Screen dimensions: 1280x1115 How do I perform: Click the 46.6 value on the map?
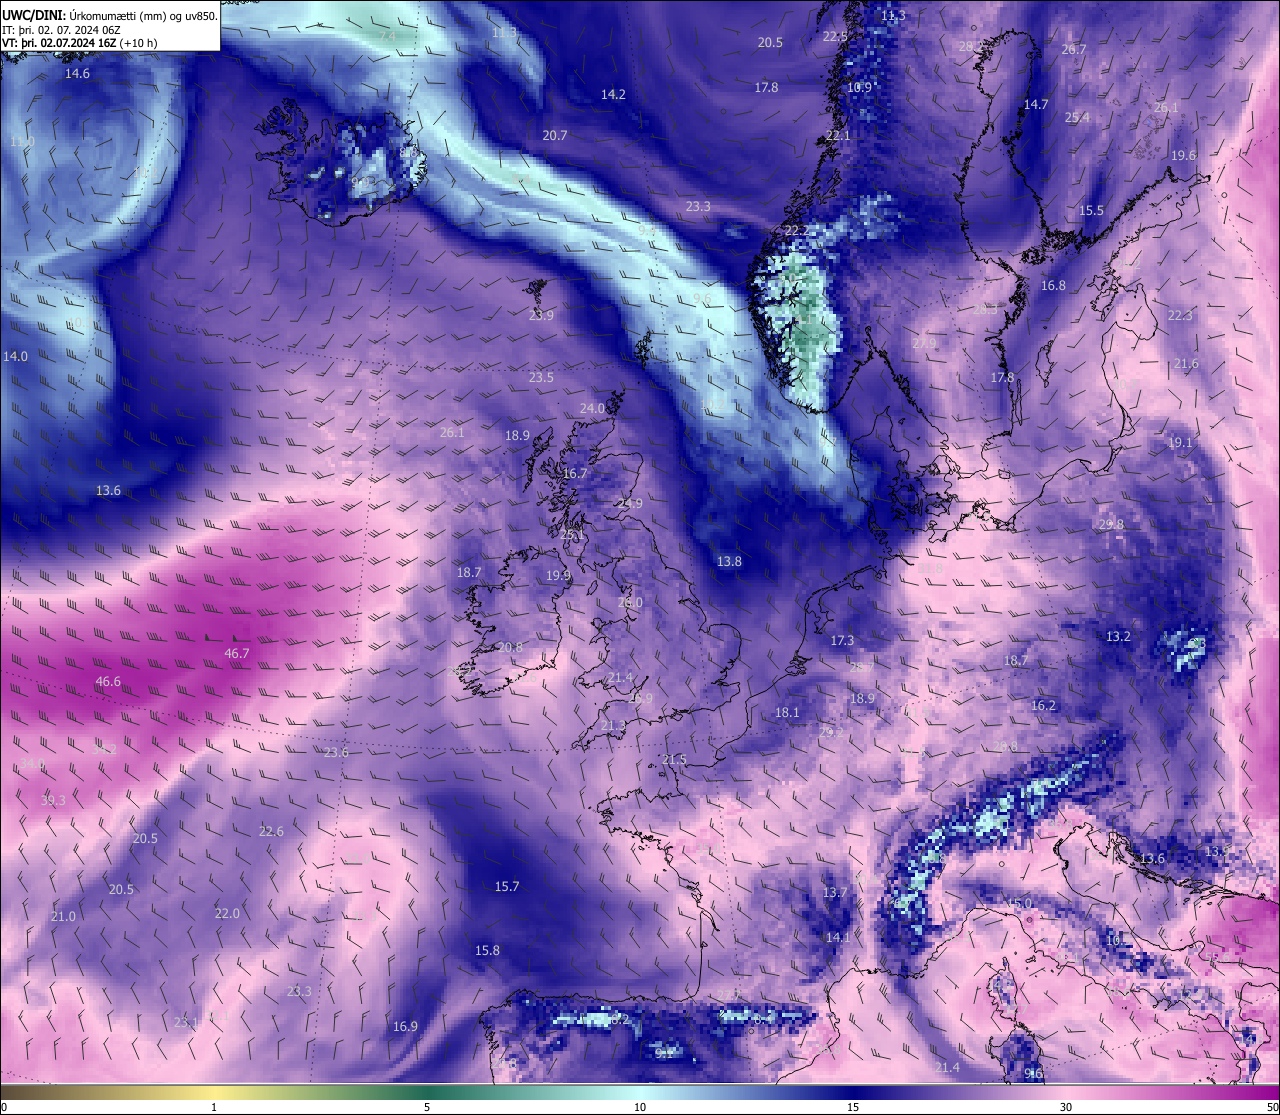[x=108, y=681]
